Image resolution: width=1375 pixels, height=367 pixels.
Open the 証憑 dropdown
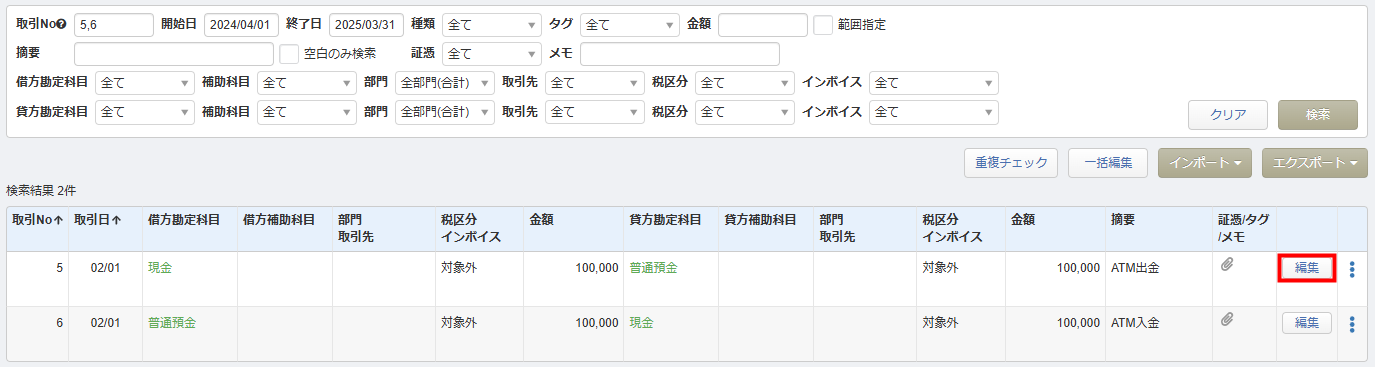pyautogui.click(x=491, y=54)
